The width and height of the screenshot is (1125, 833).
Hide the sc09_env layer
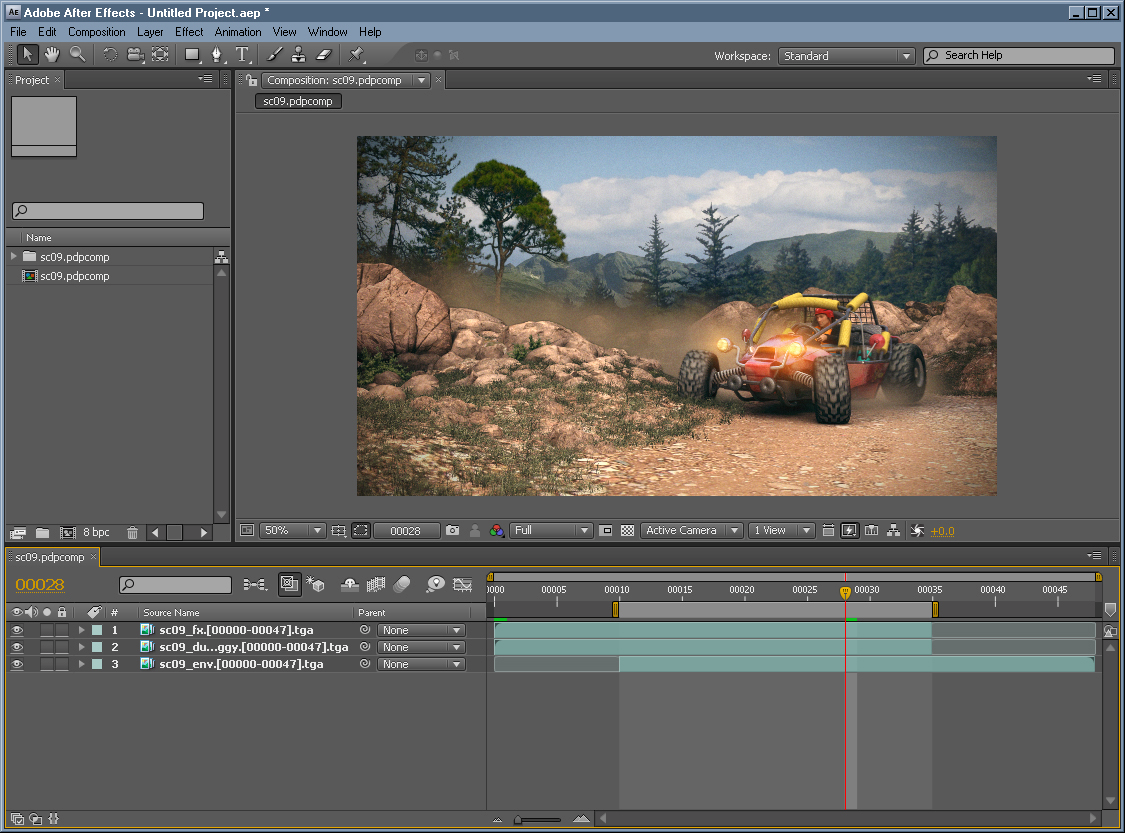17,664
